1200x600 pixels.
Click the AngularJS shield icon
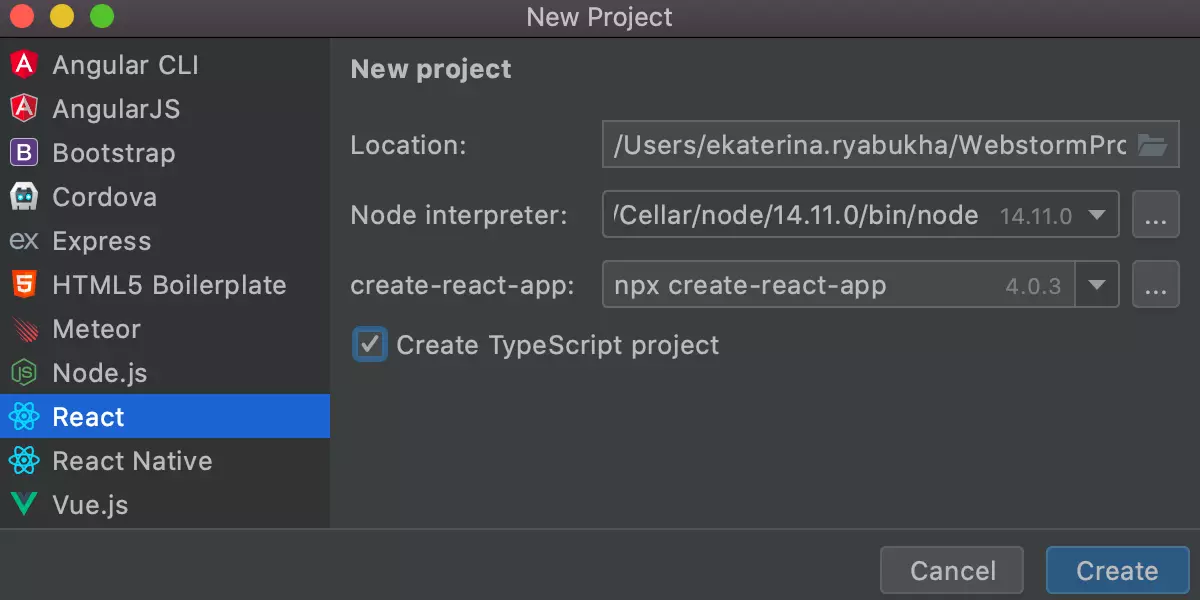[x=24, y=109]
